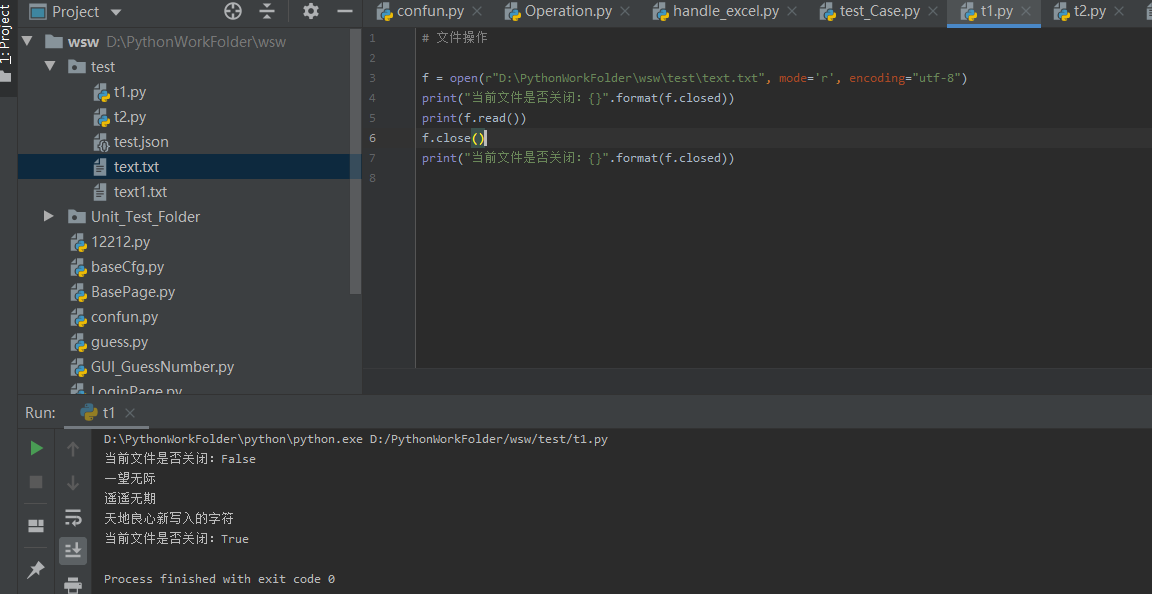Click the '# 文件操作' comment line
The width and height of the screenshot is (1152, 594).
[x=455, y=37]
